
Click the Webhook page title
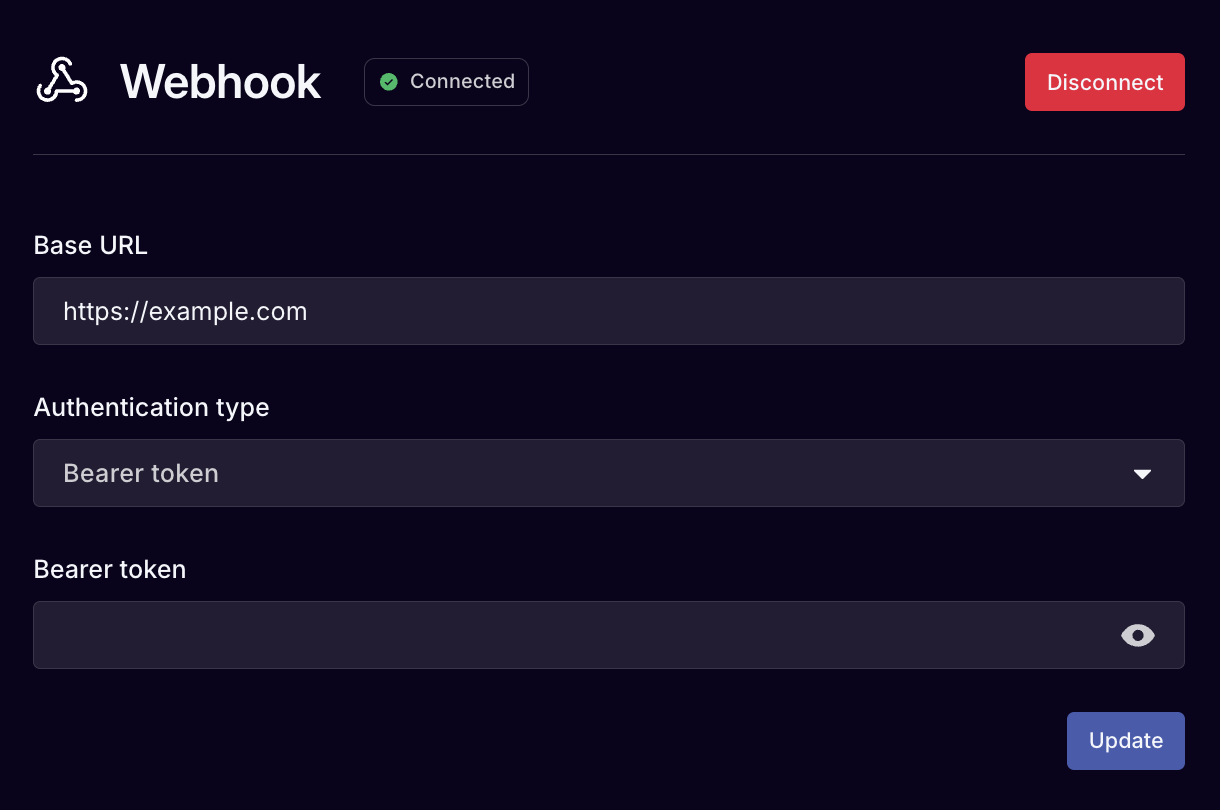pyautogui.click(x=219, y=82)
